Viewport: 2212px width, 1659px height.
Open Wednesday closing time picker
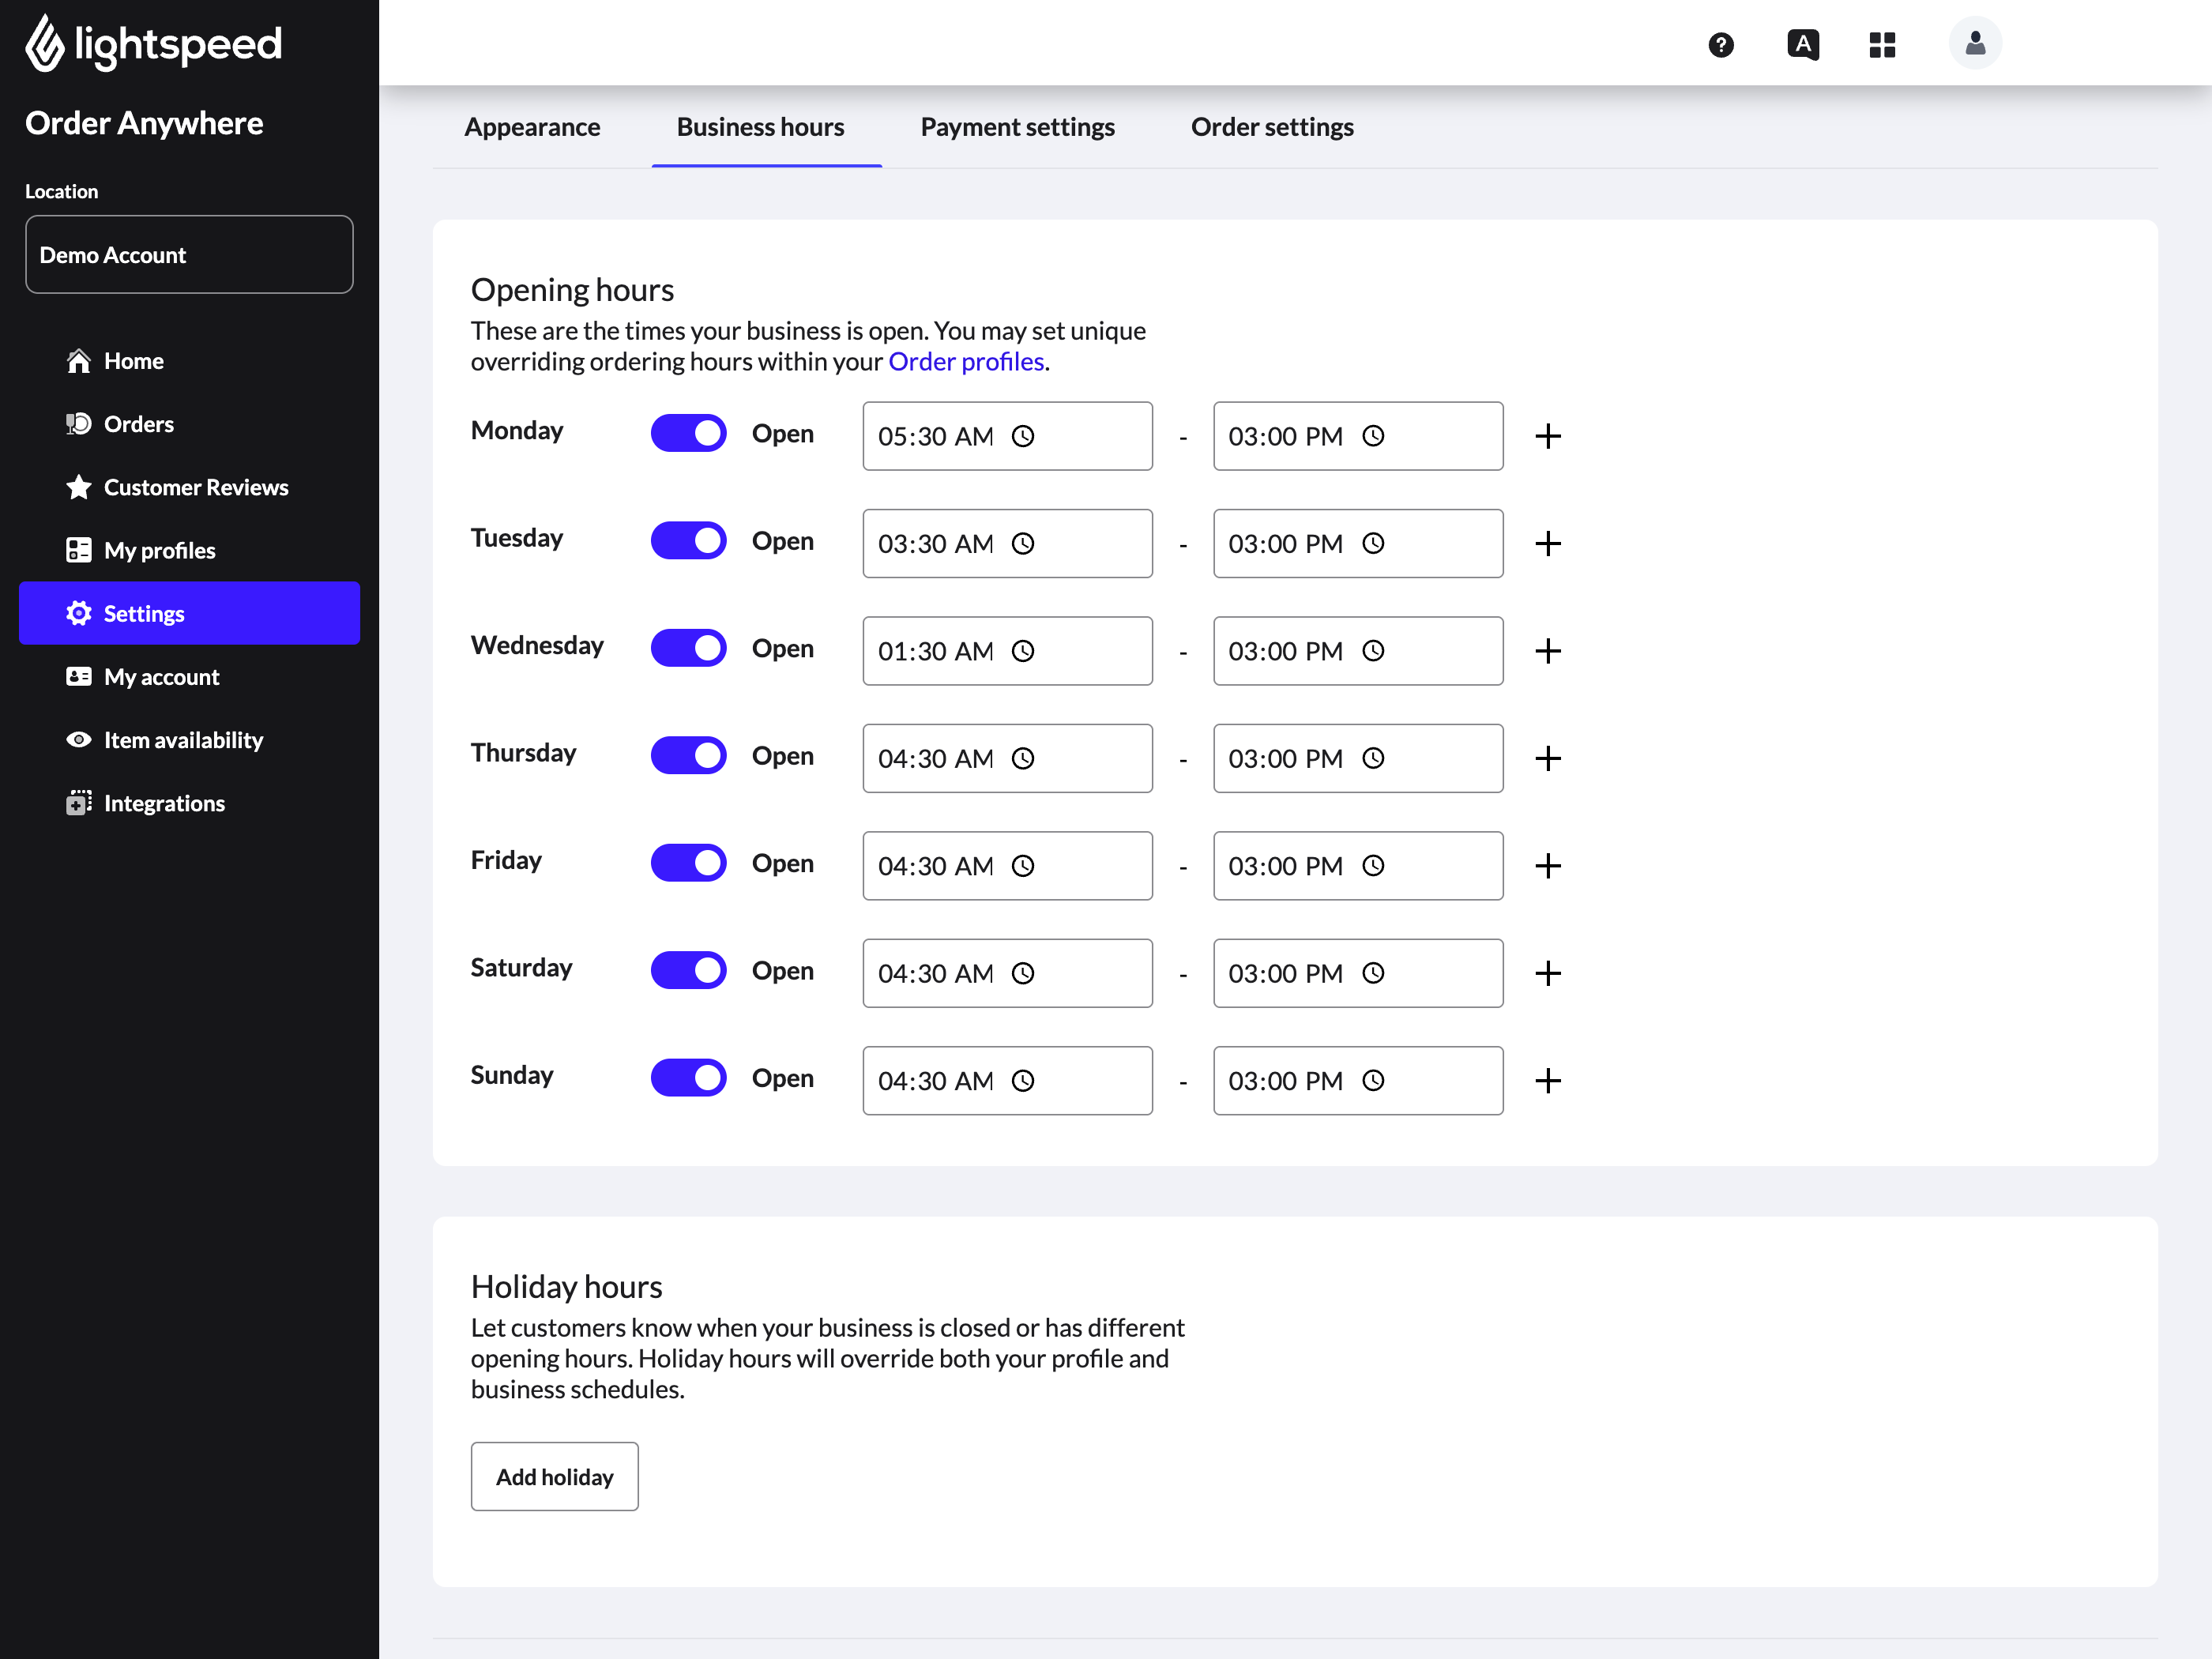(x=1357, y=651)
